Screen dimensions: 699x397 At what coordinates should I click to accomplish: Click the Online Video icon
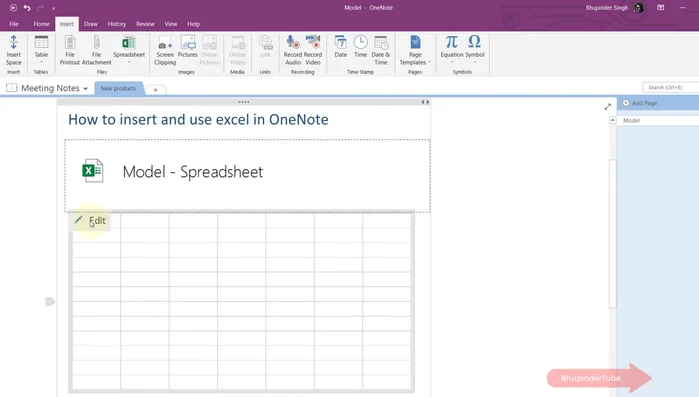pyautogui.click(x=237, y=50)
